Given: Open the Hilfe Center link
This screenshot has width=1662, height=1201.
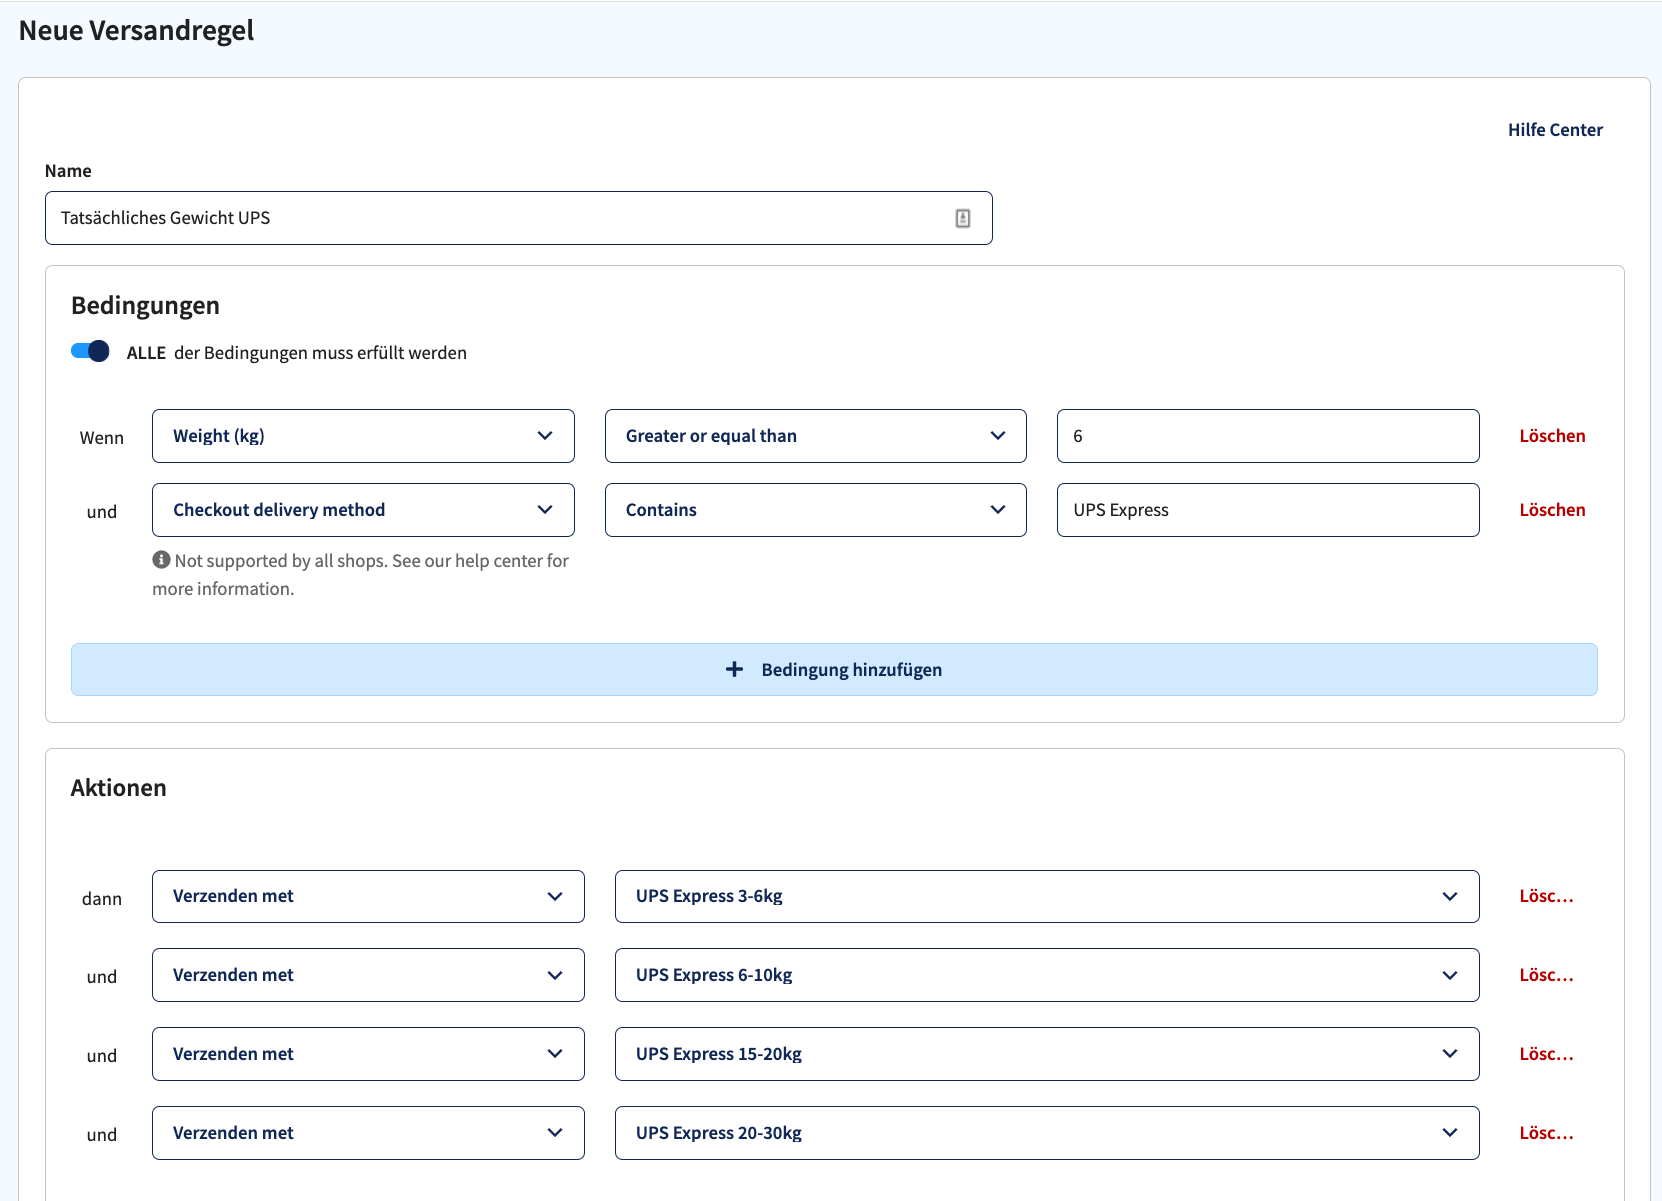Looking at the screenshot, I should coord(1555,130).
